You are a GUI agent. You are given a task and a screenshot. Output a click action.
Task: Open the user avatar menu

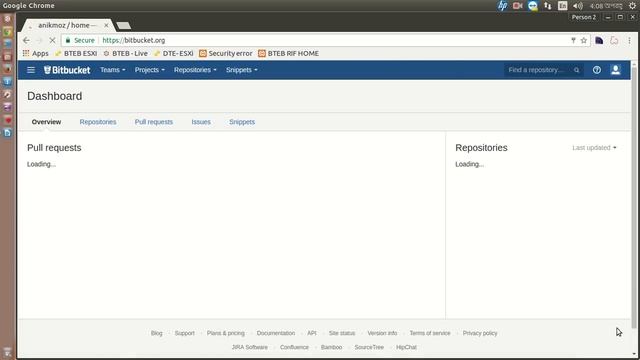[x=616, y=70]
